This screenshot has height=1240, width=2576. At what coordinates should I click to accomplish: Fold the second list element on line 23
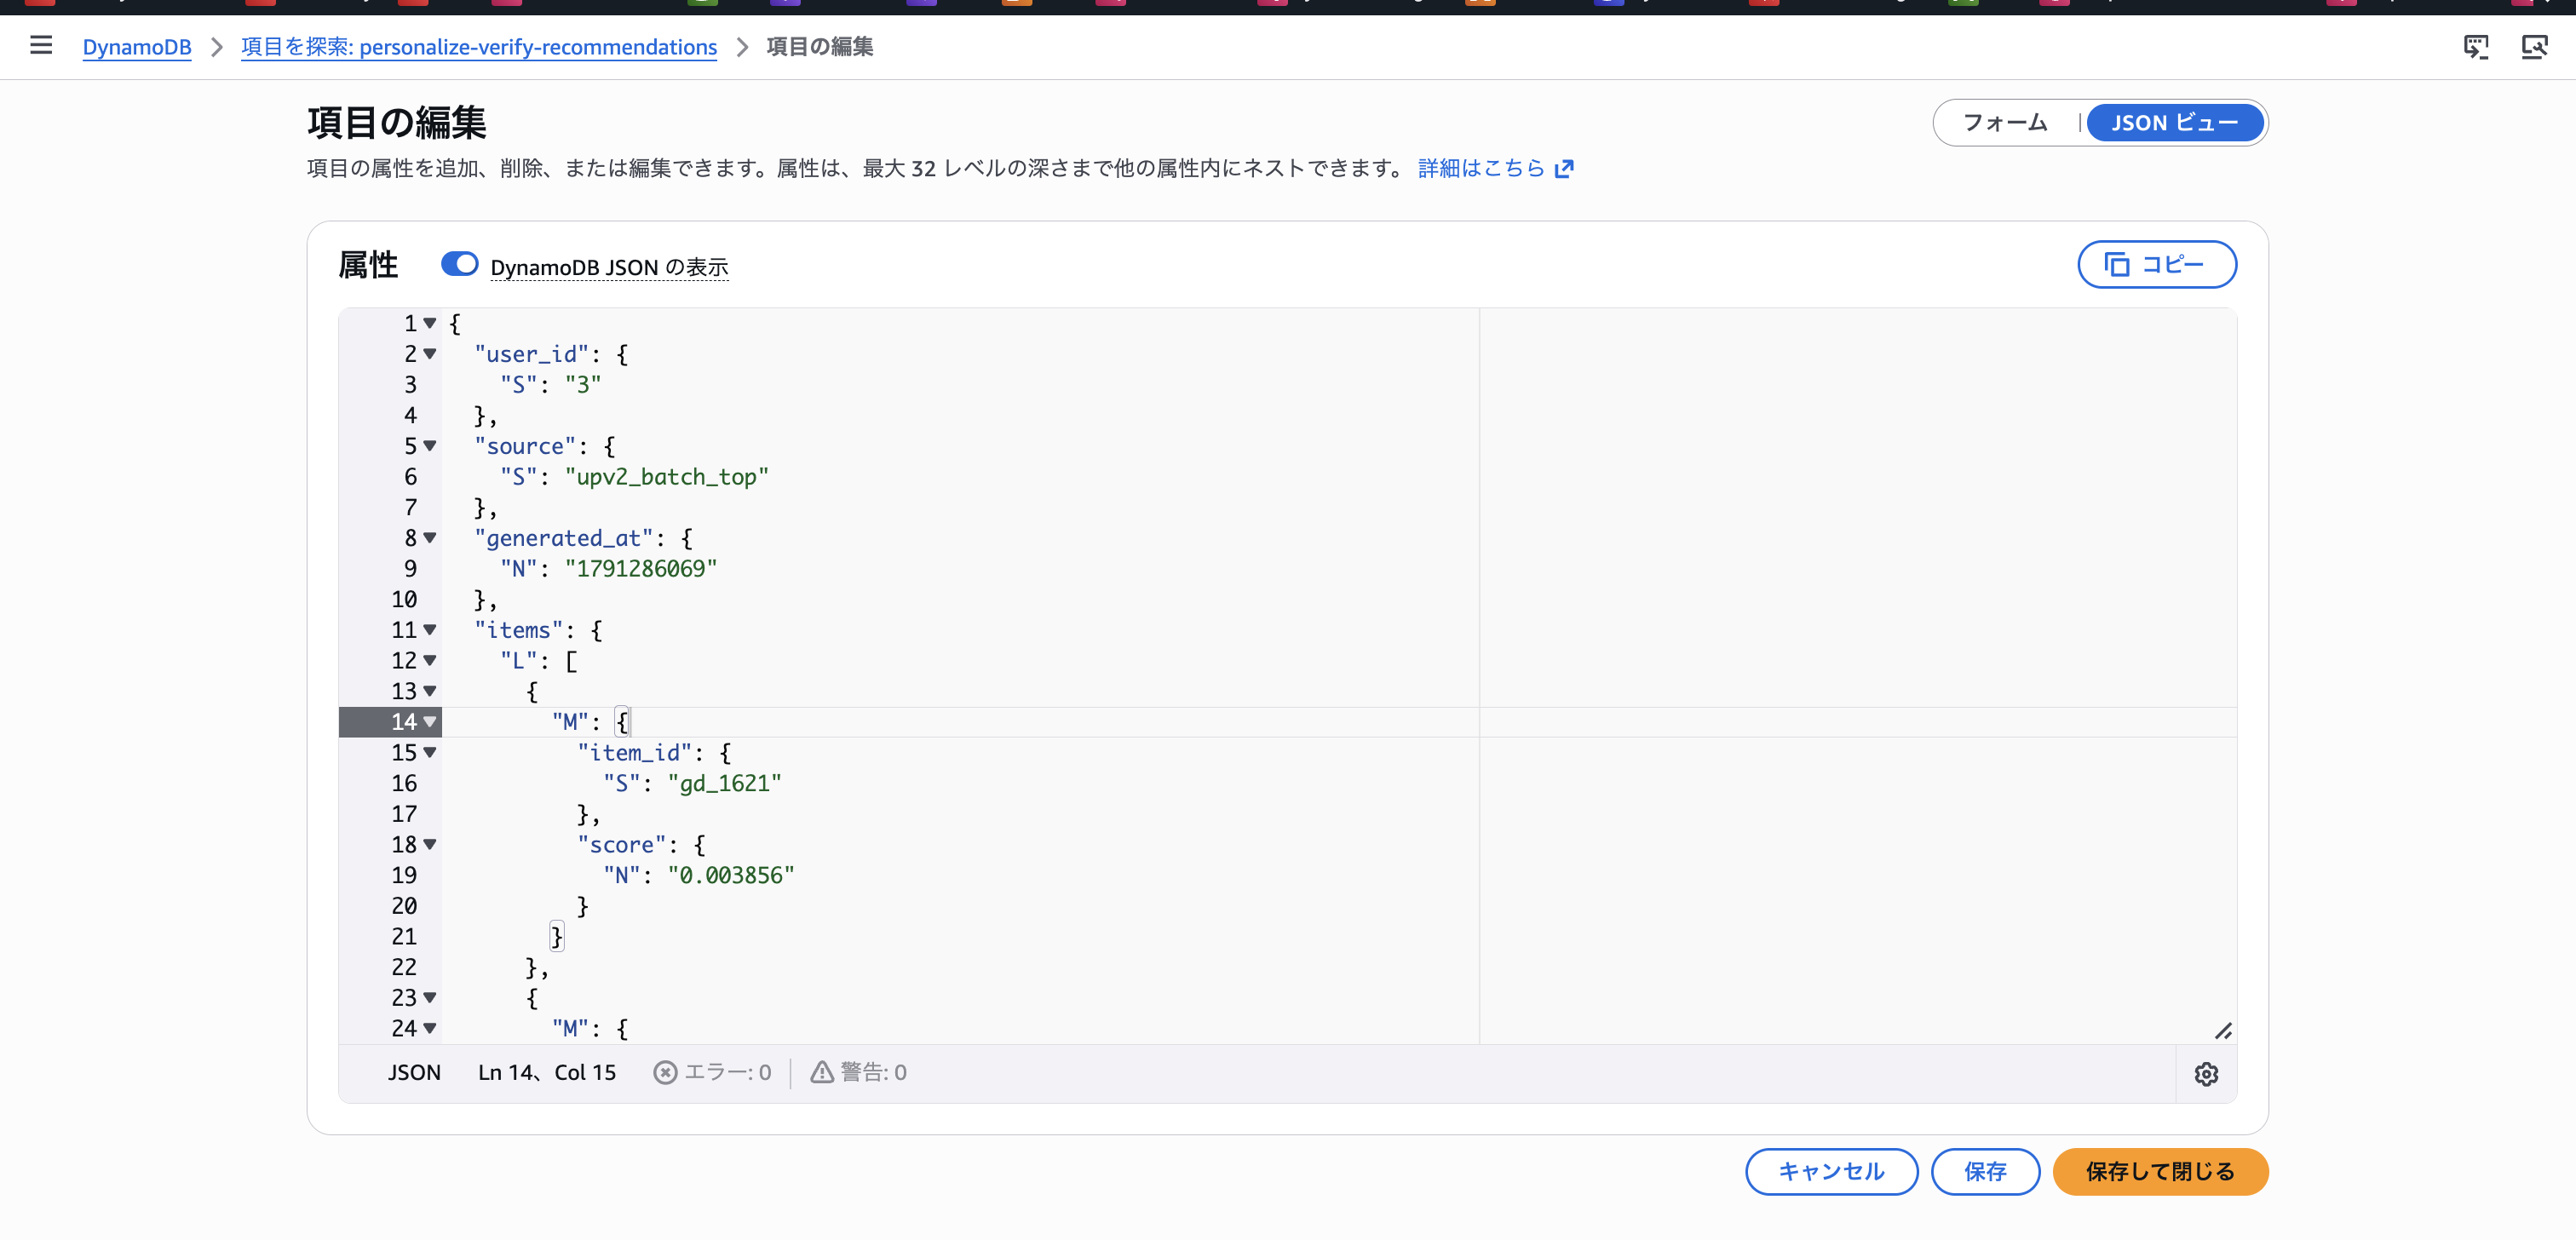pyautogui.click(x=430, y=998)
